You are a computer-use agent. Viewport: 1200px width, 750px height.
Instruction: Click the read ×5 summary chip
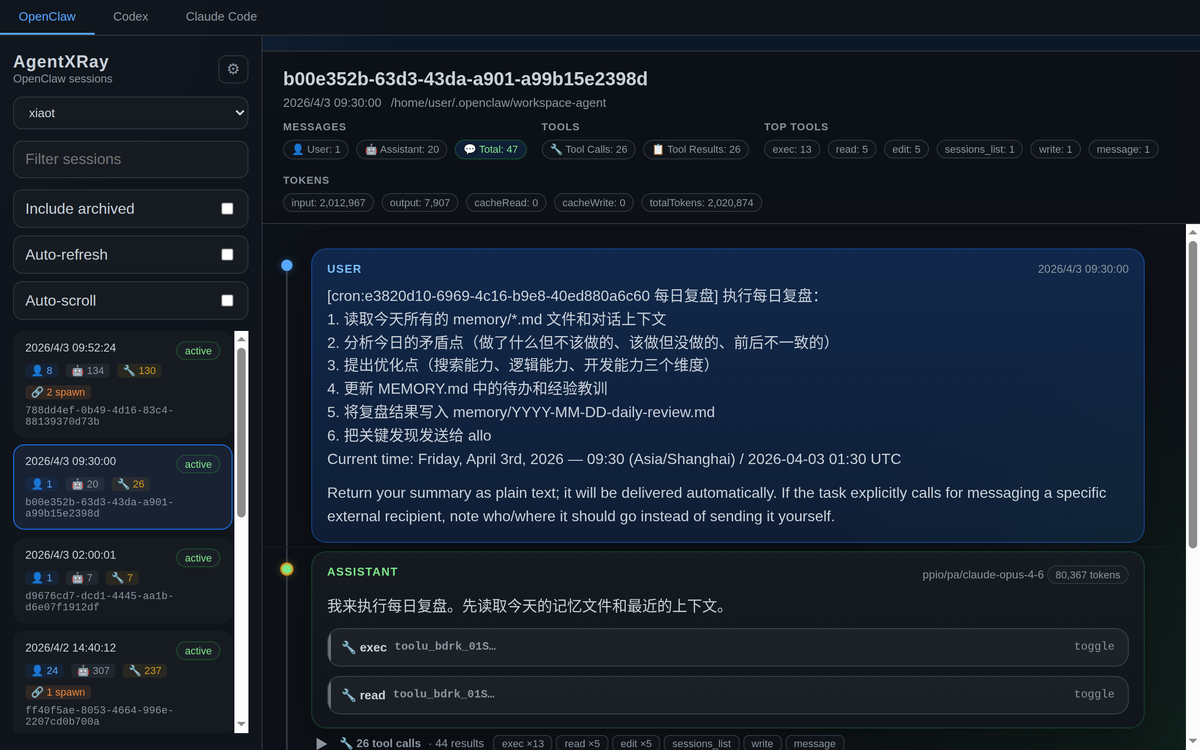click(x=582, y=744)
